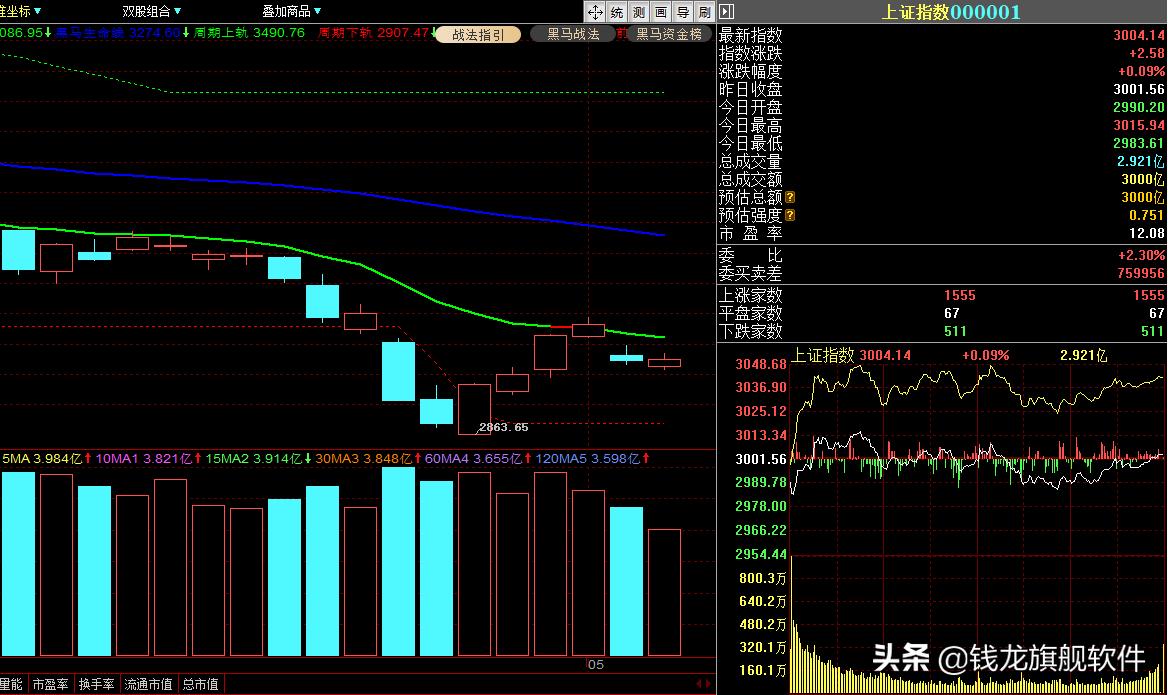Click the last hollow red candlestick
This screenshot has height=695, width=1168.
(664, 362)
